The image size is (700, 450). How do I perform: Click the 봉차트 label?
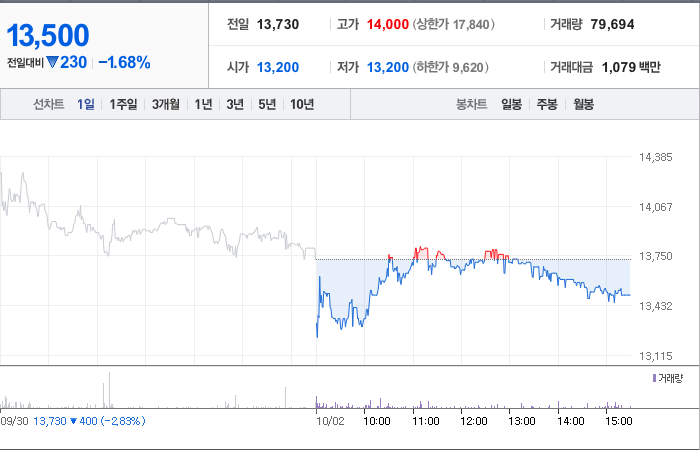(x=471, y=104)
